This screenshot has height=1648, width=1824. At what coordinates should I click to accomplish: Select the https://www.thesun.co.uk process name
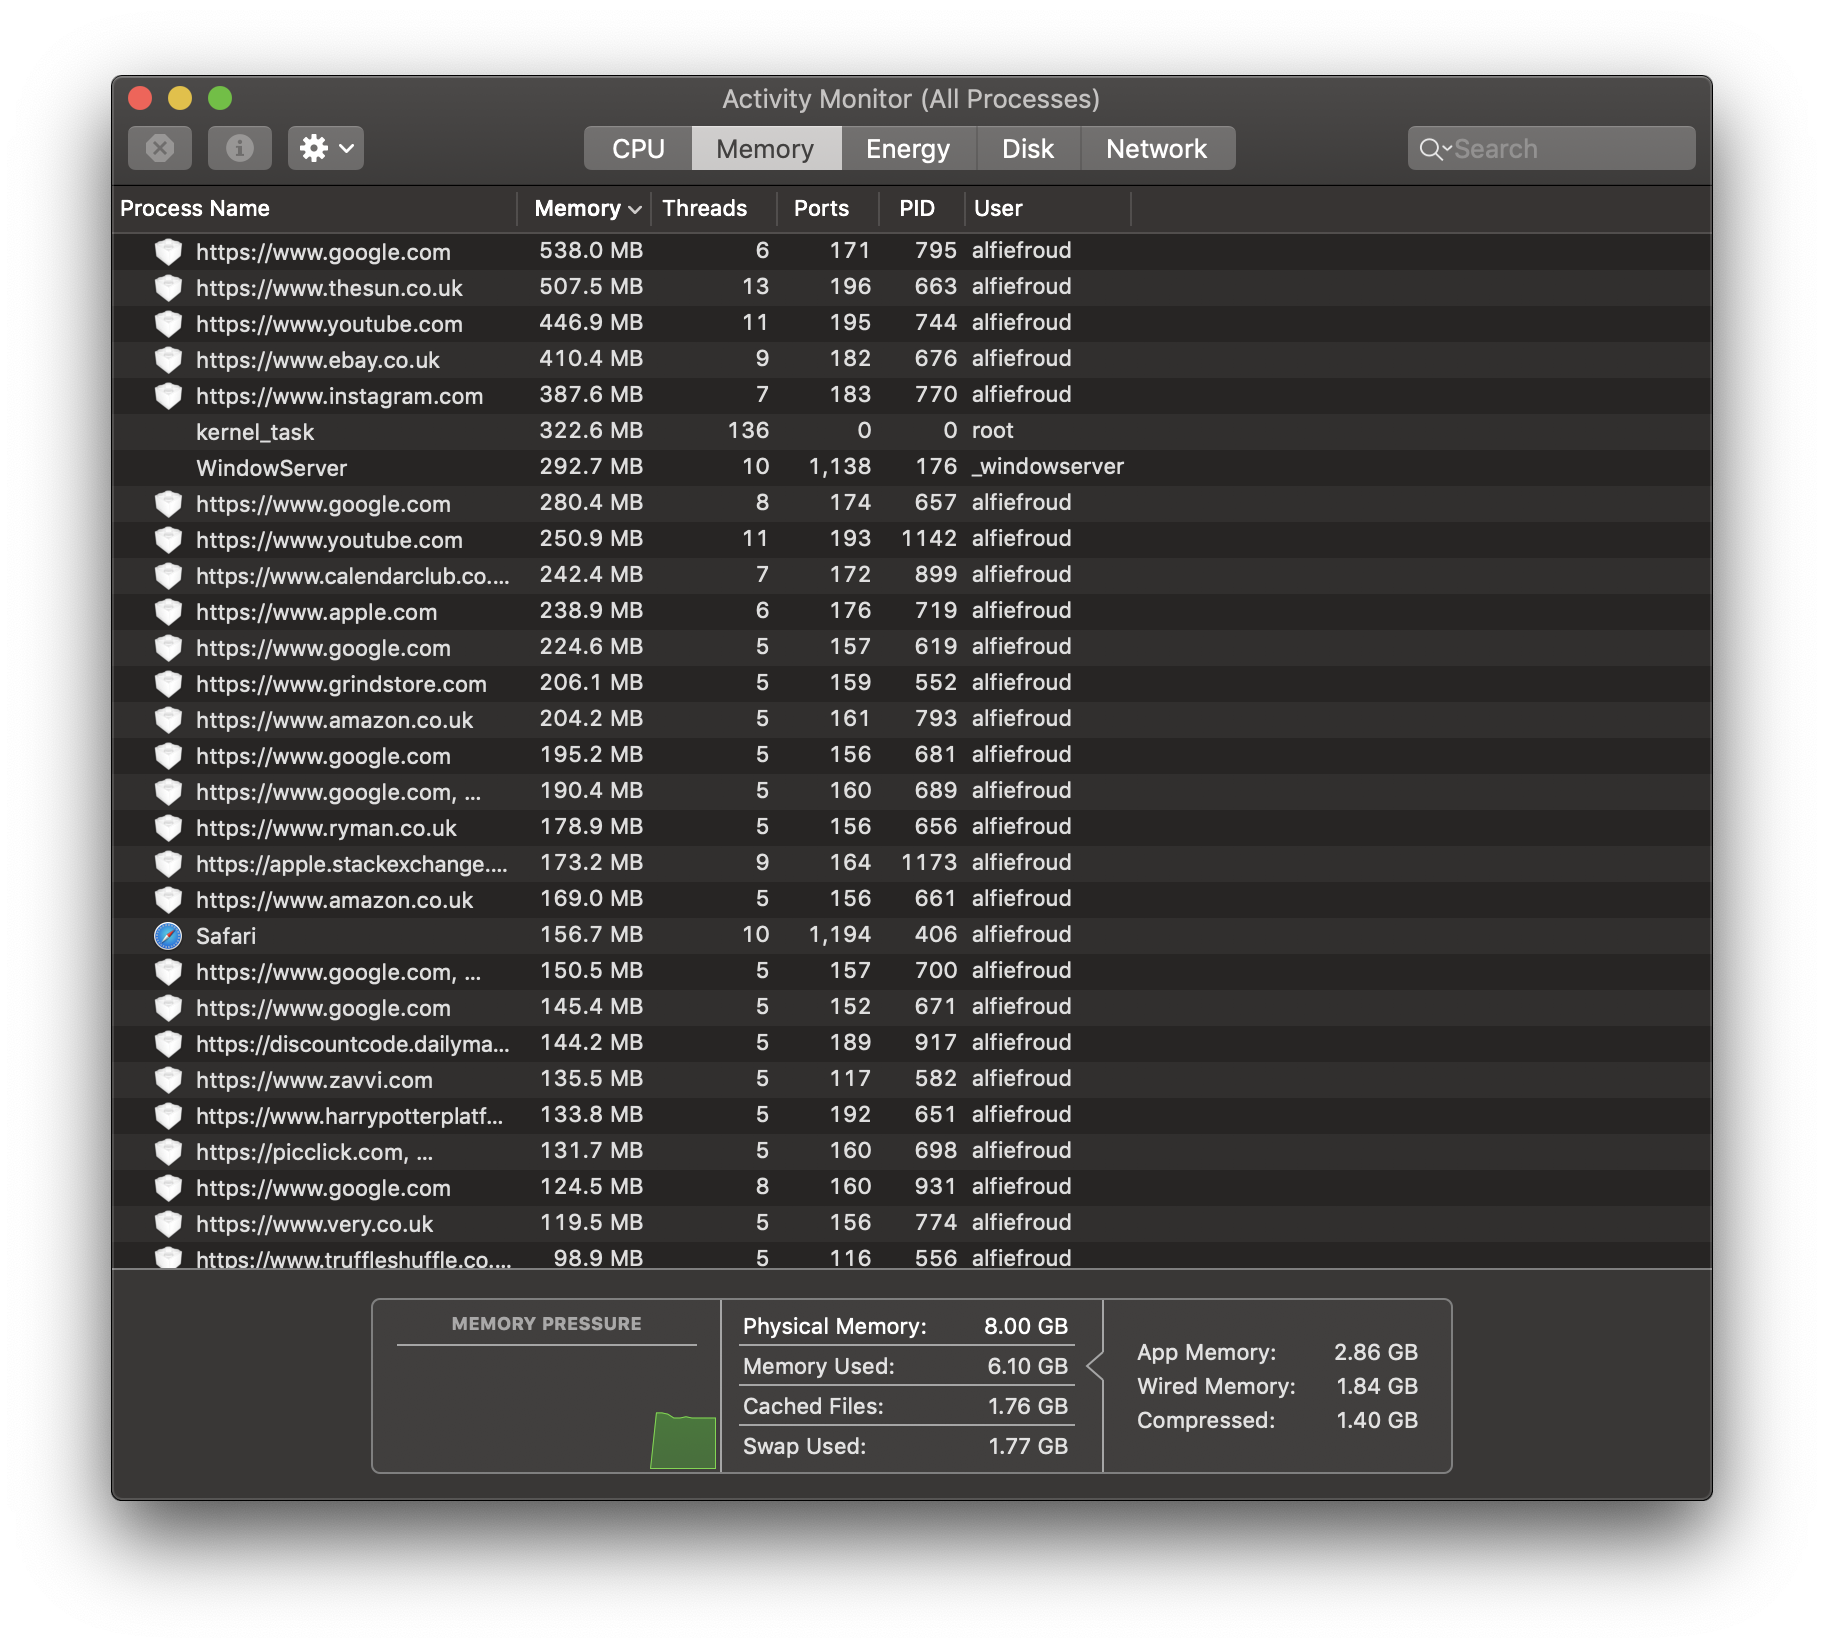point(329,288)
